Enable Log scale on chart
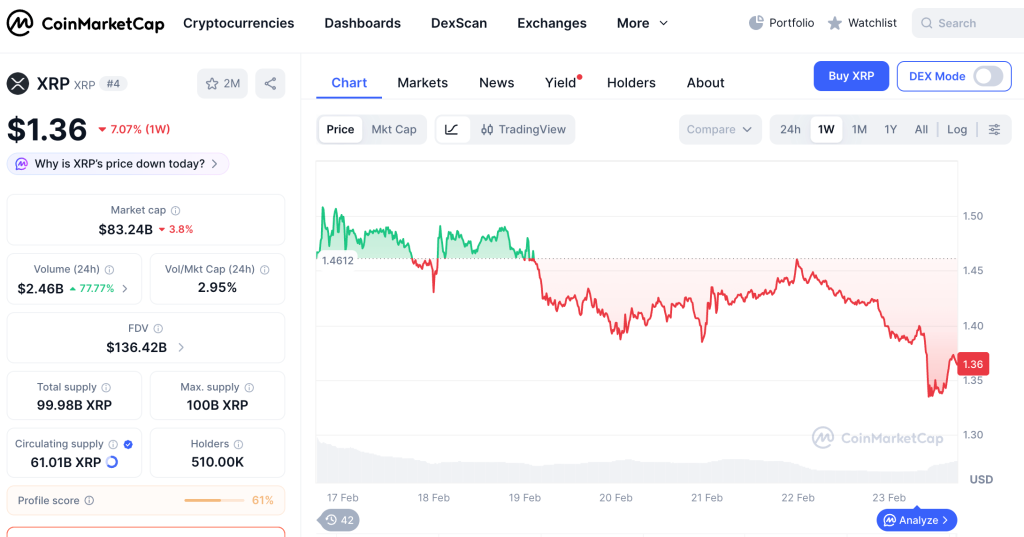The image size is (1024, 537). 957,129
